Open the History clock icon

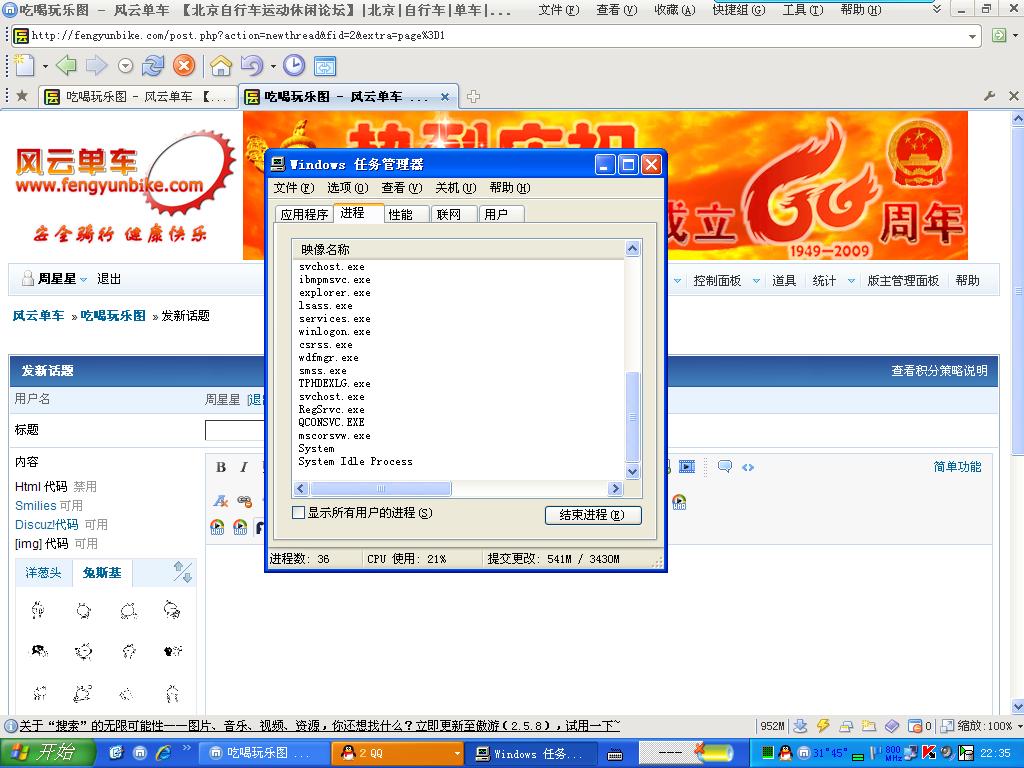tap(294, 66)
